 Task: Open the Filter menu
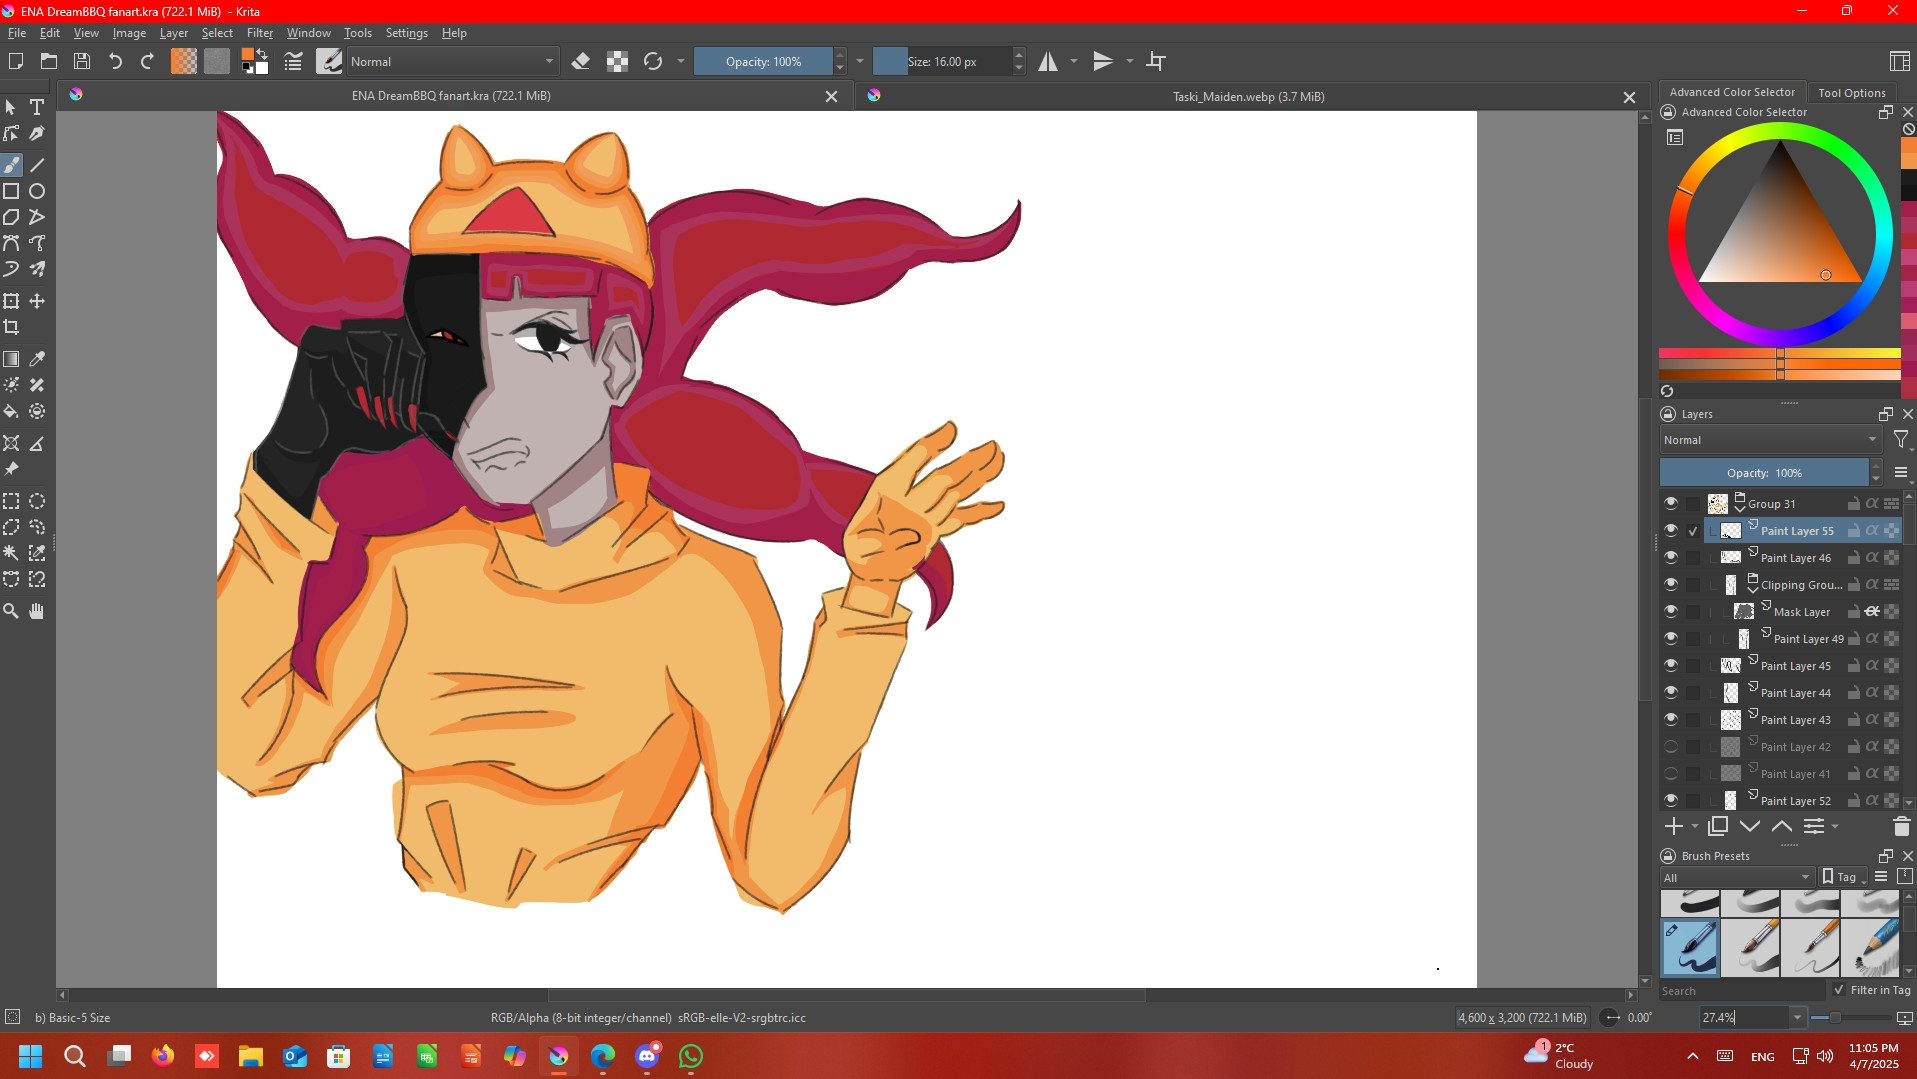(x=260, y=33)
